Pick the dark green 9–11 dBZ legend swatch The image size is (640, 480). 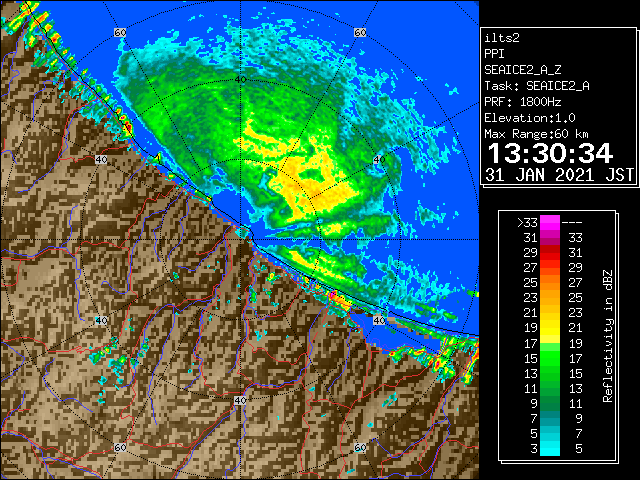(x=550, y=403)
